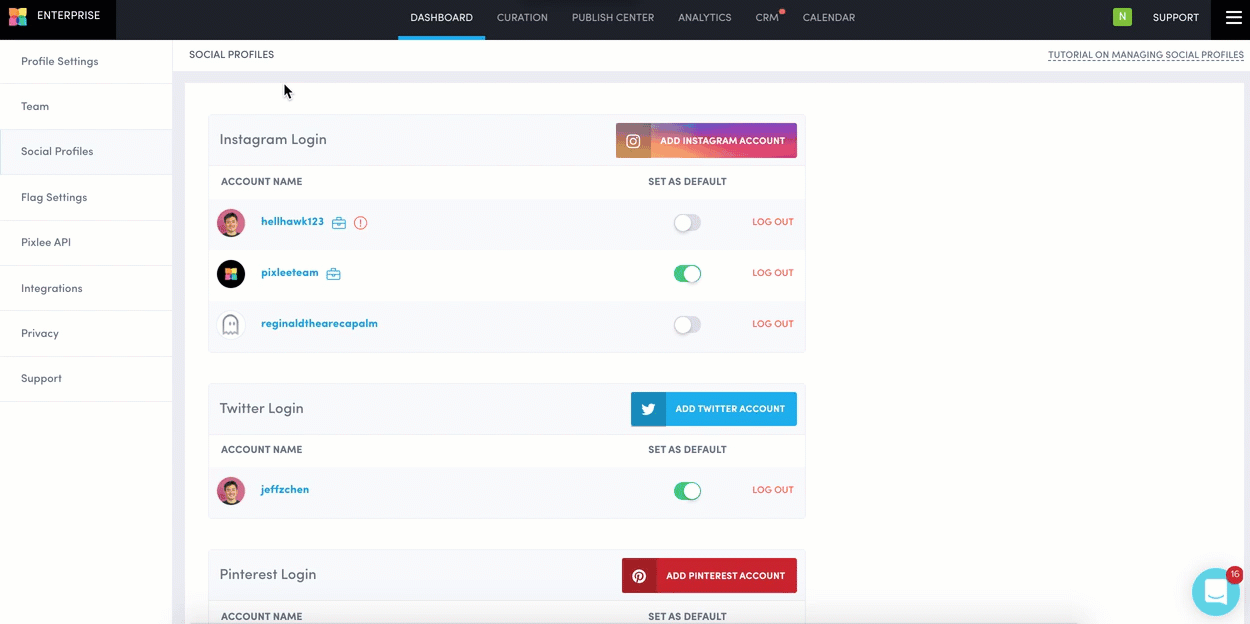This screenshot has width=1250, height=624.
Task: Open the chat support bubble
Action: coord(1215,591)
